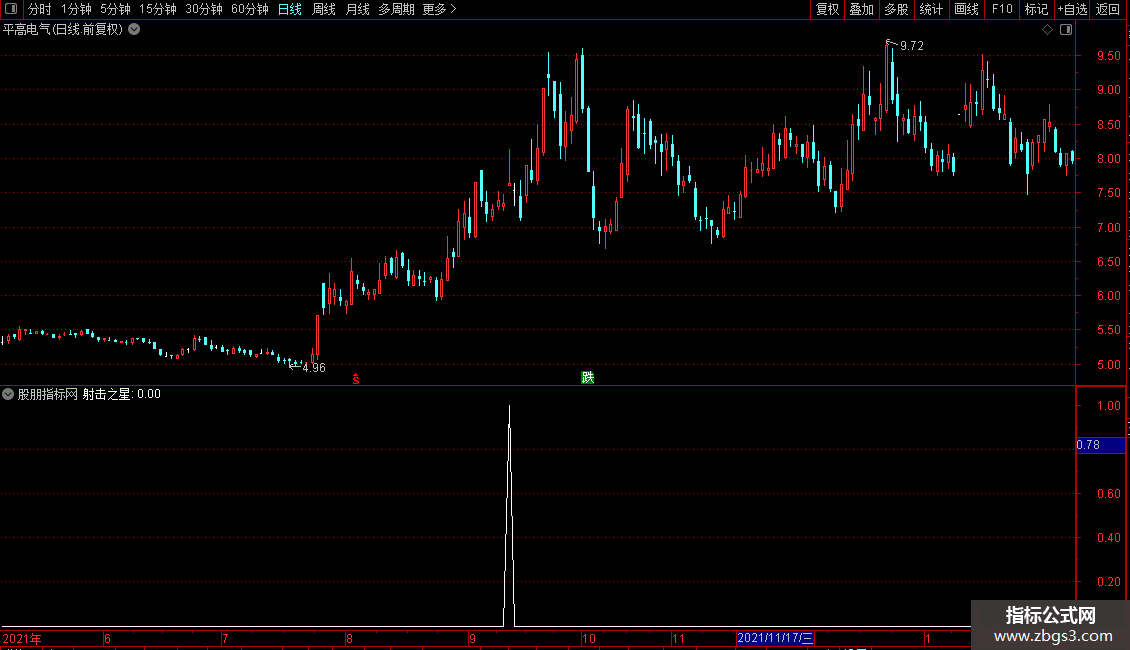1130x650 pixels.
Task: Open the 多周期 multi-period view
Action: [x=396, y=9]
